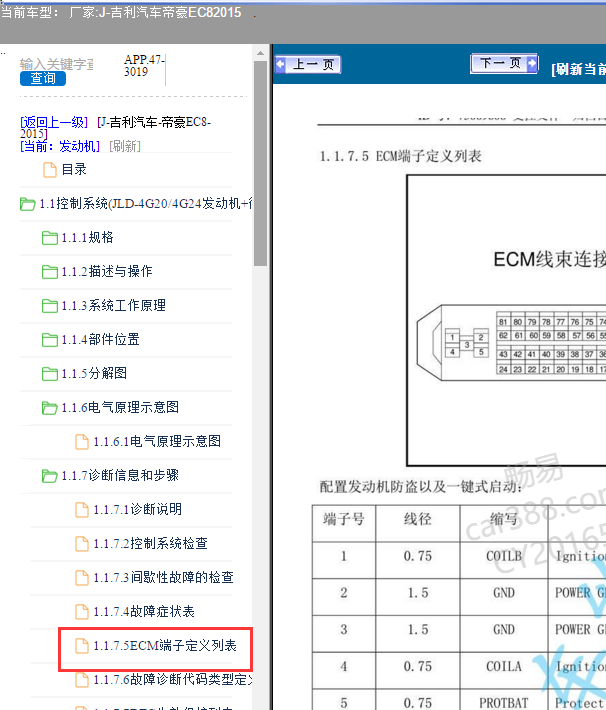Select 1.1.7诊断信息和步骤 tree label
This screenshot has height=710, width=606.
pyautogui.click(x=120, y=475)
